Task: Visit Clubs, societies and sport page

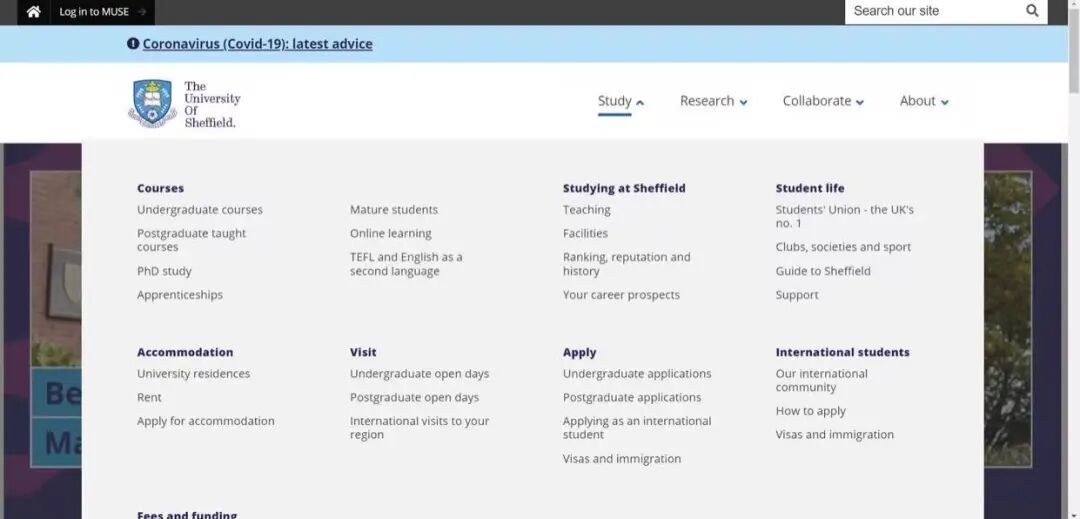Action: click(x=843, y=247)
